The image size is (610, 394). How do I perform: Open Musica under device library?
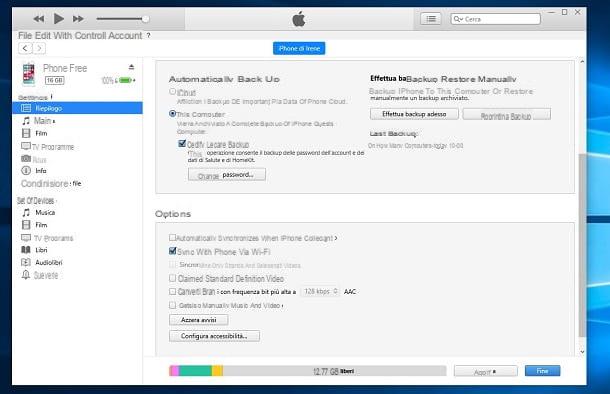[x=39, y=213]
